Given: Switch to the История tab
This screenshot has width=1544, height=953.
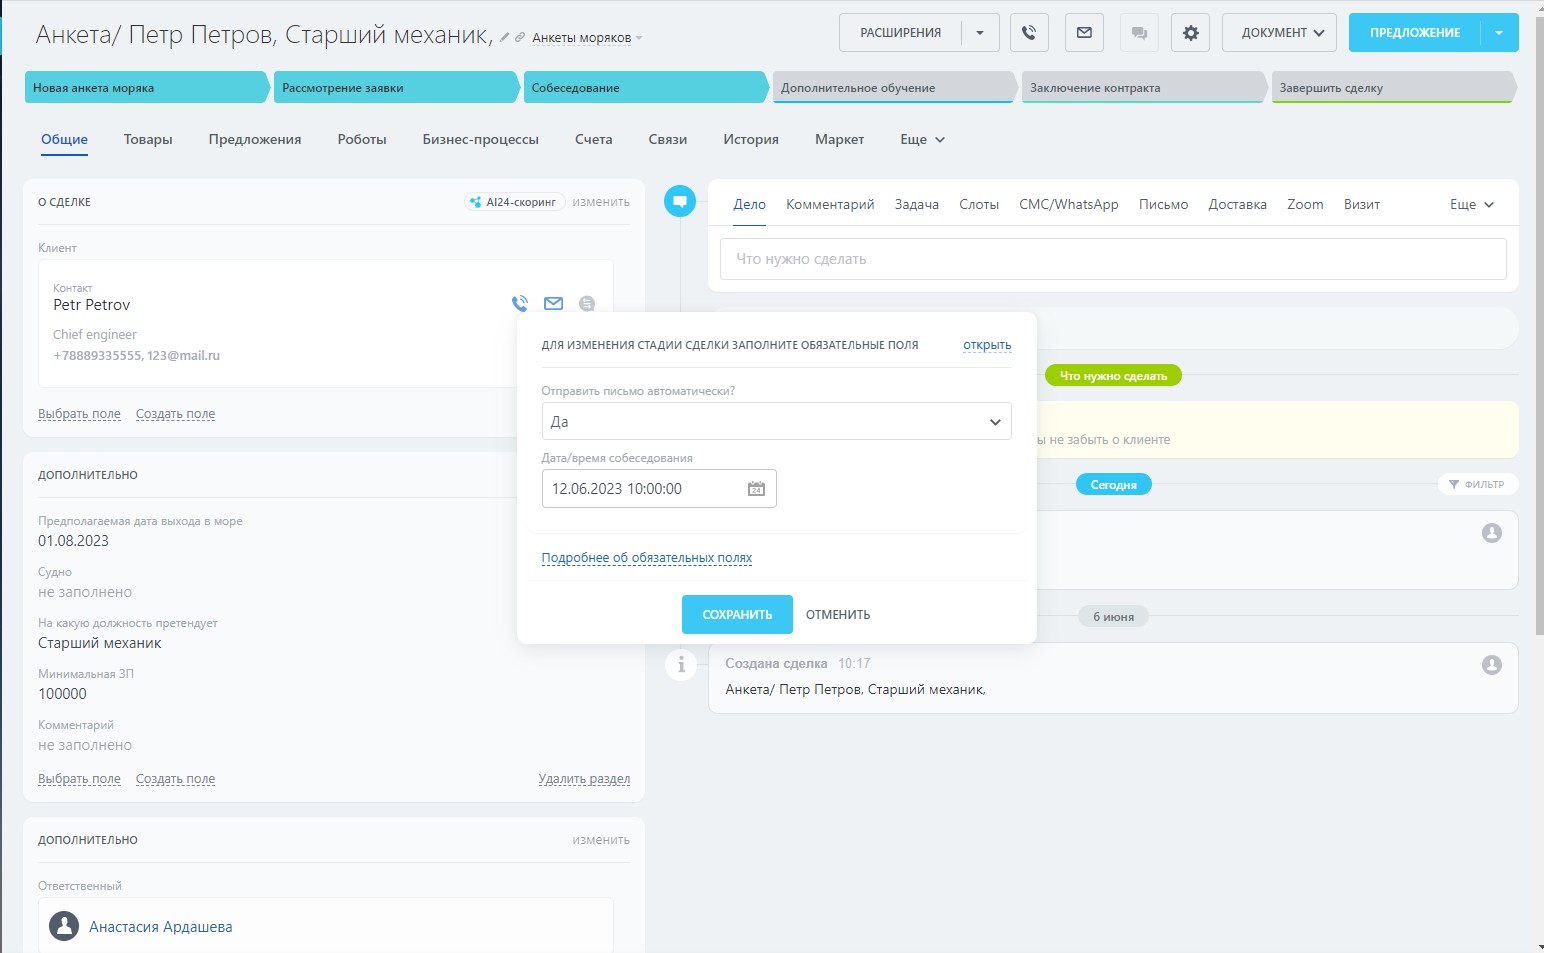Looking at the screenshot, I should pyautogui.click(x=750, y=140).
